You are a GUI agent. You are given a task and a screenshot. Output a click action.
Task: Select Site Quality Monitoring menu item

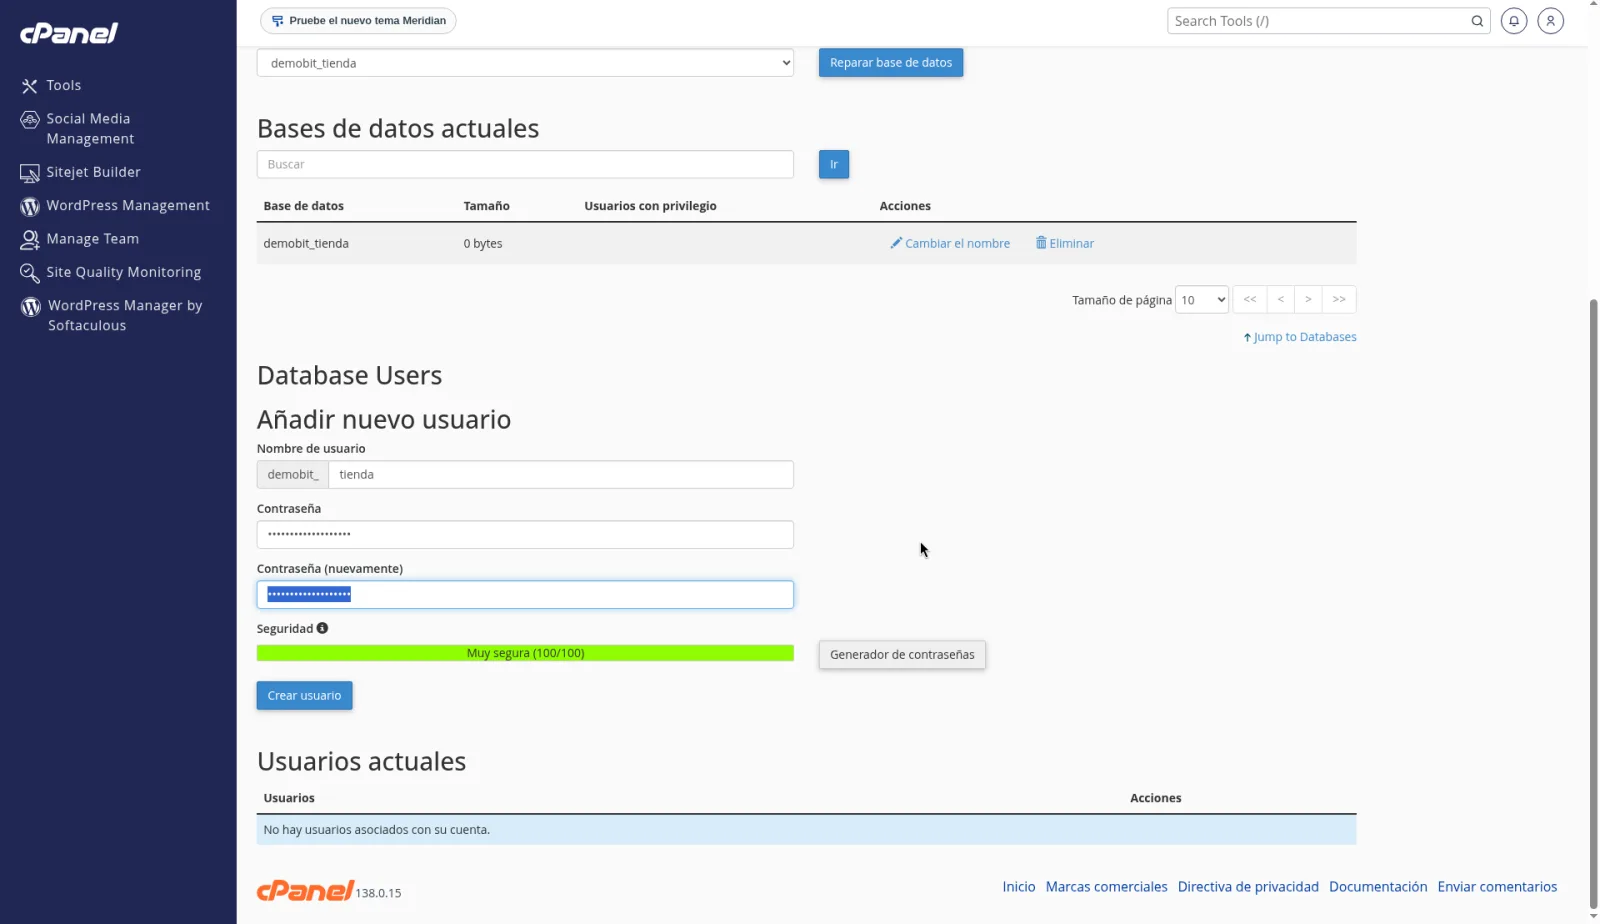(x=123, y=272)
